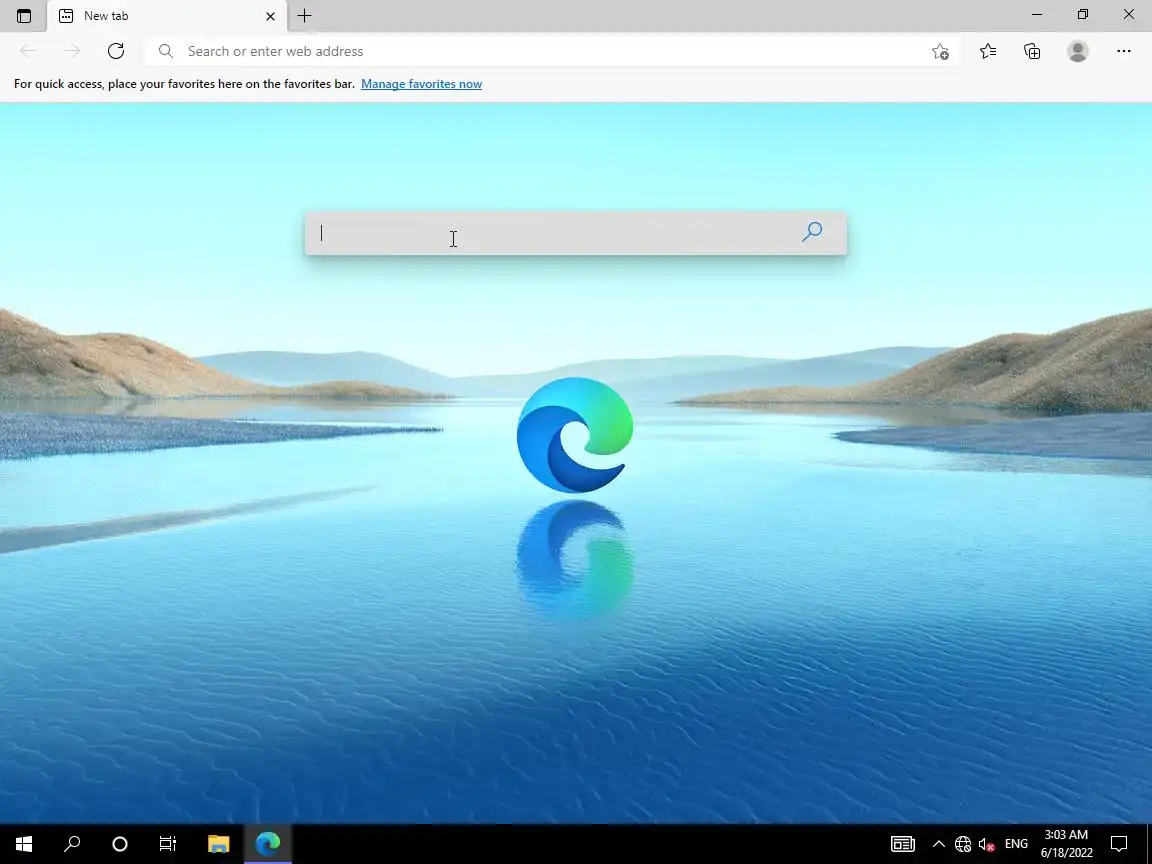Viewport: 1152px width, 864px height.
Task: Open Task View
Action: pos(168,843)
